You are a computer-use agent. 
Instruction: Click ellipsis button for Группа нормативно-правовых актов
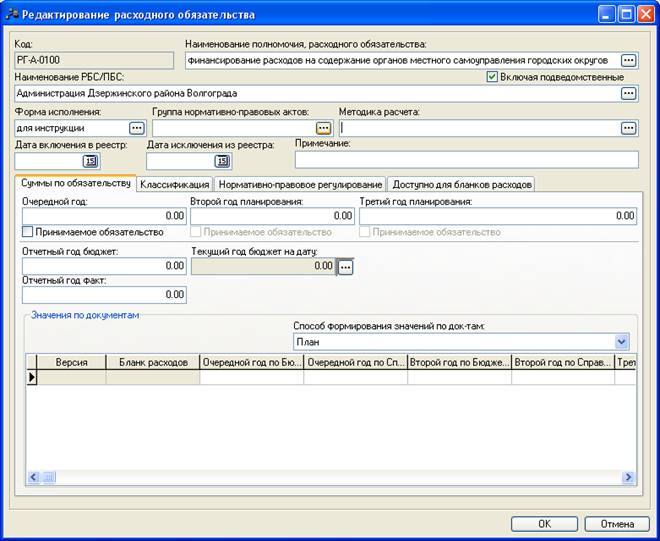(x=323, y=128)
